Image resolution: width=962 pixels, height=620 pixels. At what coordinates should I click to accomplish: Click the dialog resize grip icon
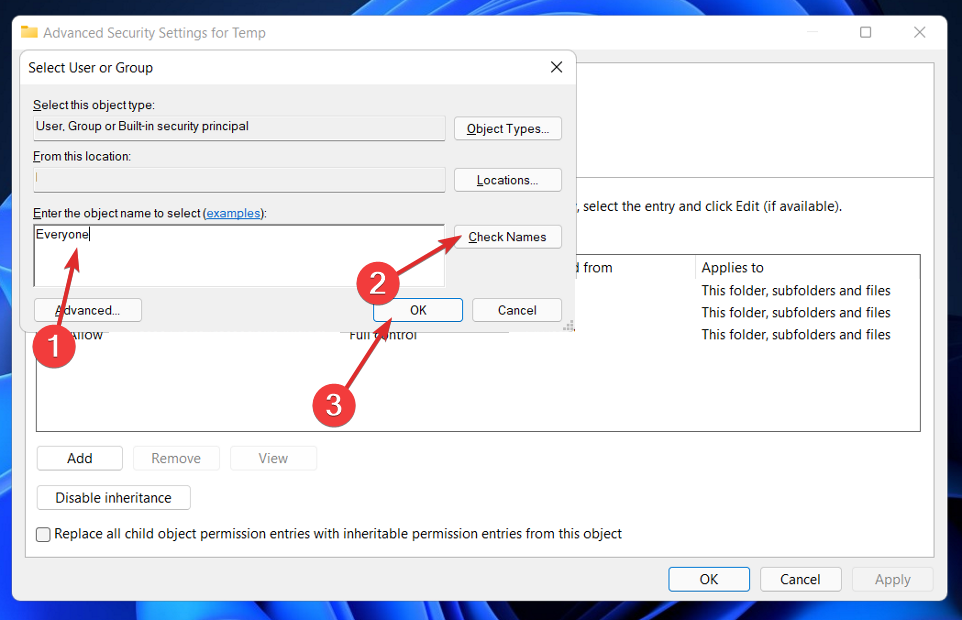tap(569, 326)
